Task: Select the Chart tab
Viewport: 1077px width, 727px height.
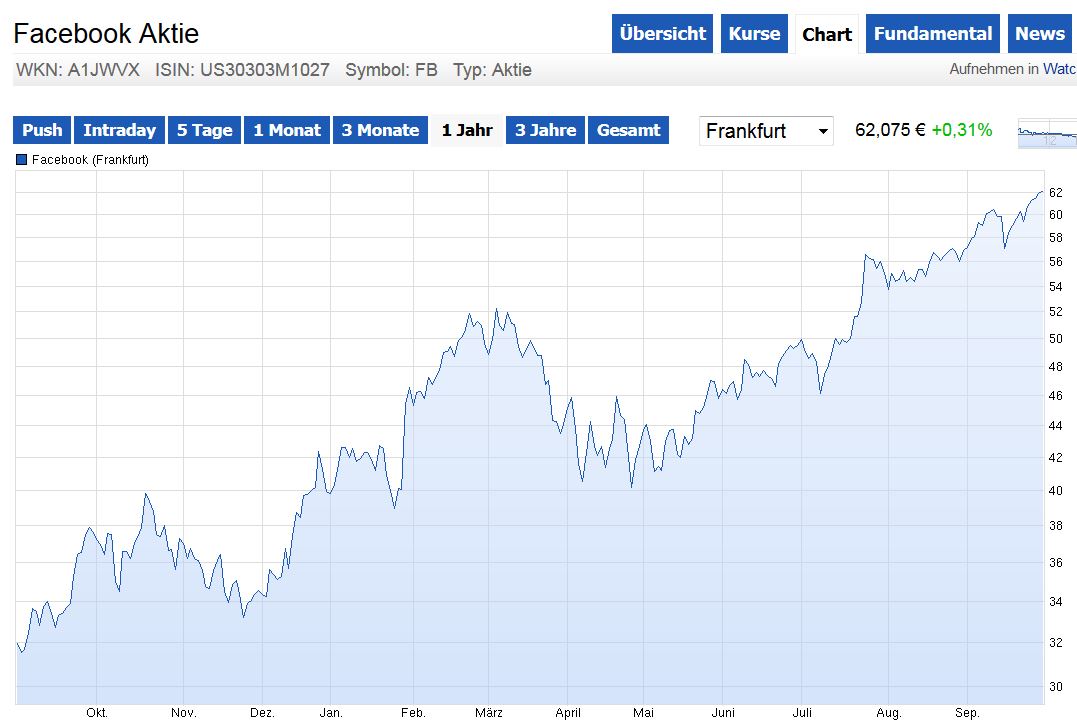Action: (827, 33)
